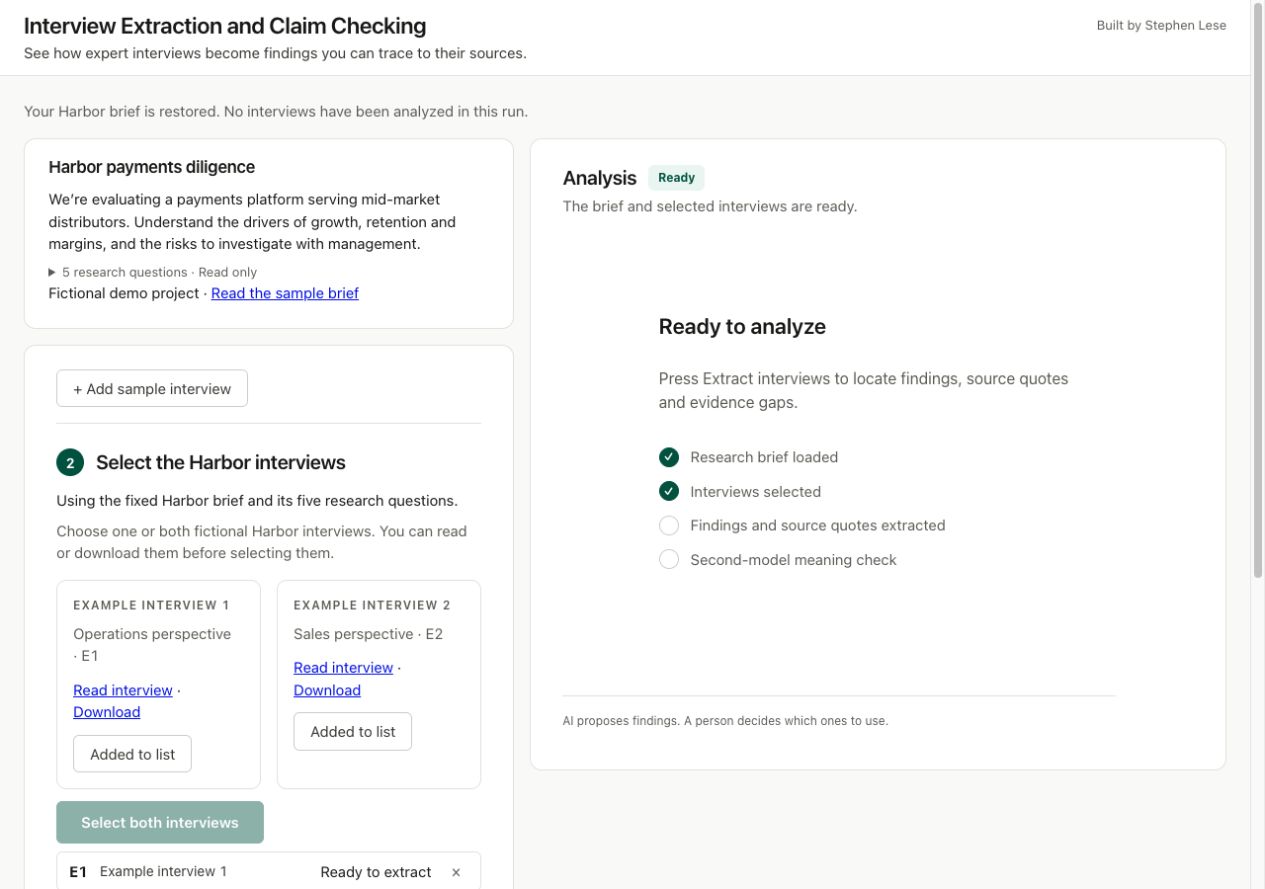
Task: Click the Select the Harbor interviews heading
Action: [221, 463]
